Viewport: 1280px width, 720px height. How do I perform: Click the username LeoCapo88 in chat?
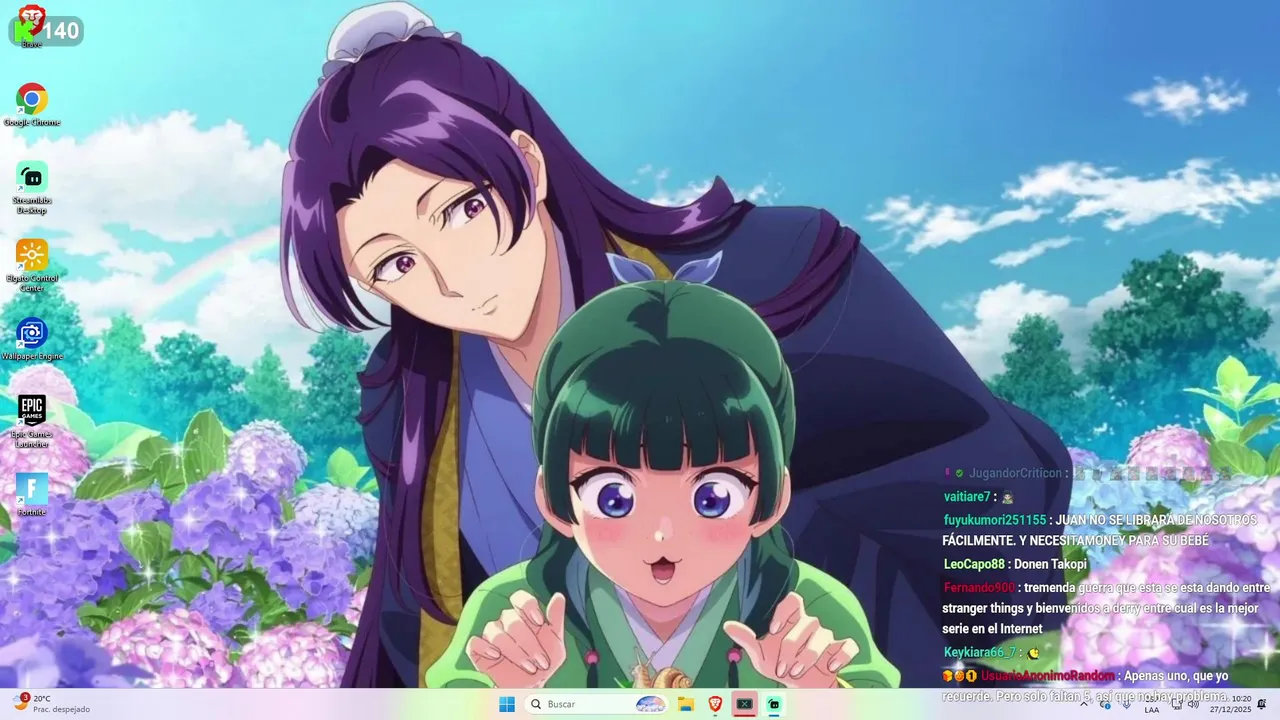(974, 564)
